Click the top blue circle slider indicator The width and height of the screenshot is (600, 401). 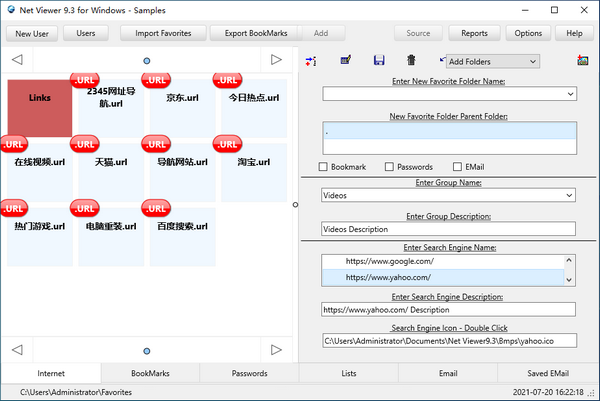pos(147,61)
